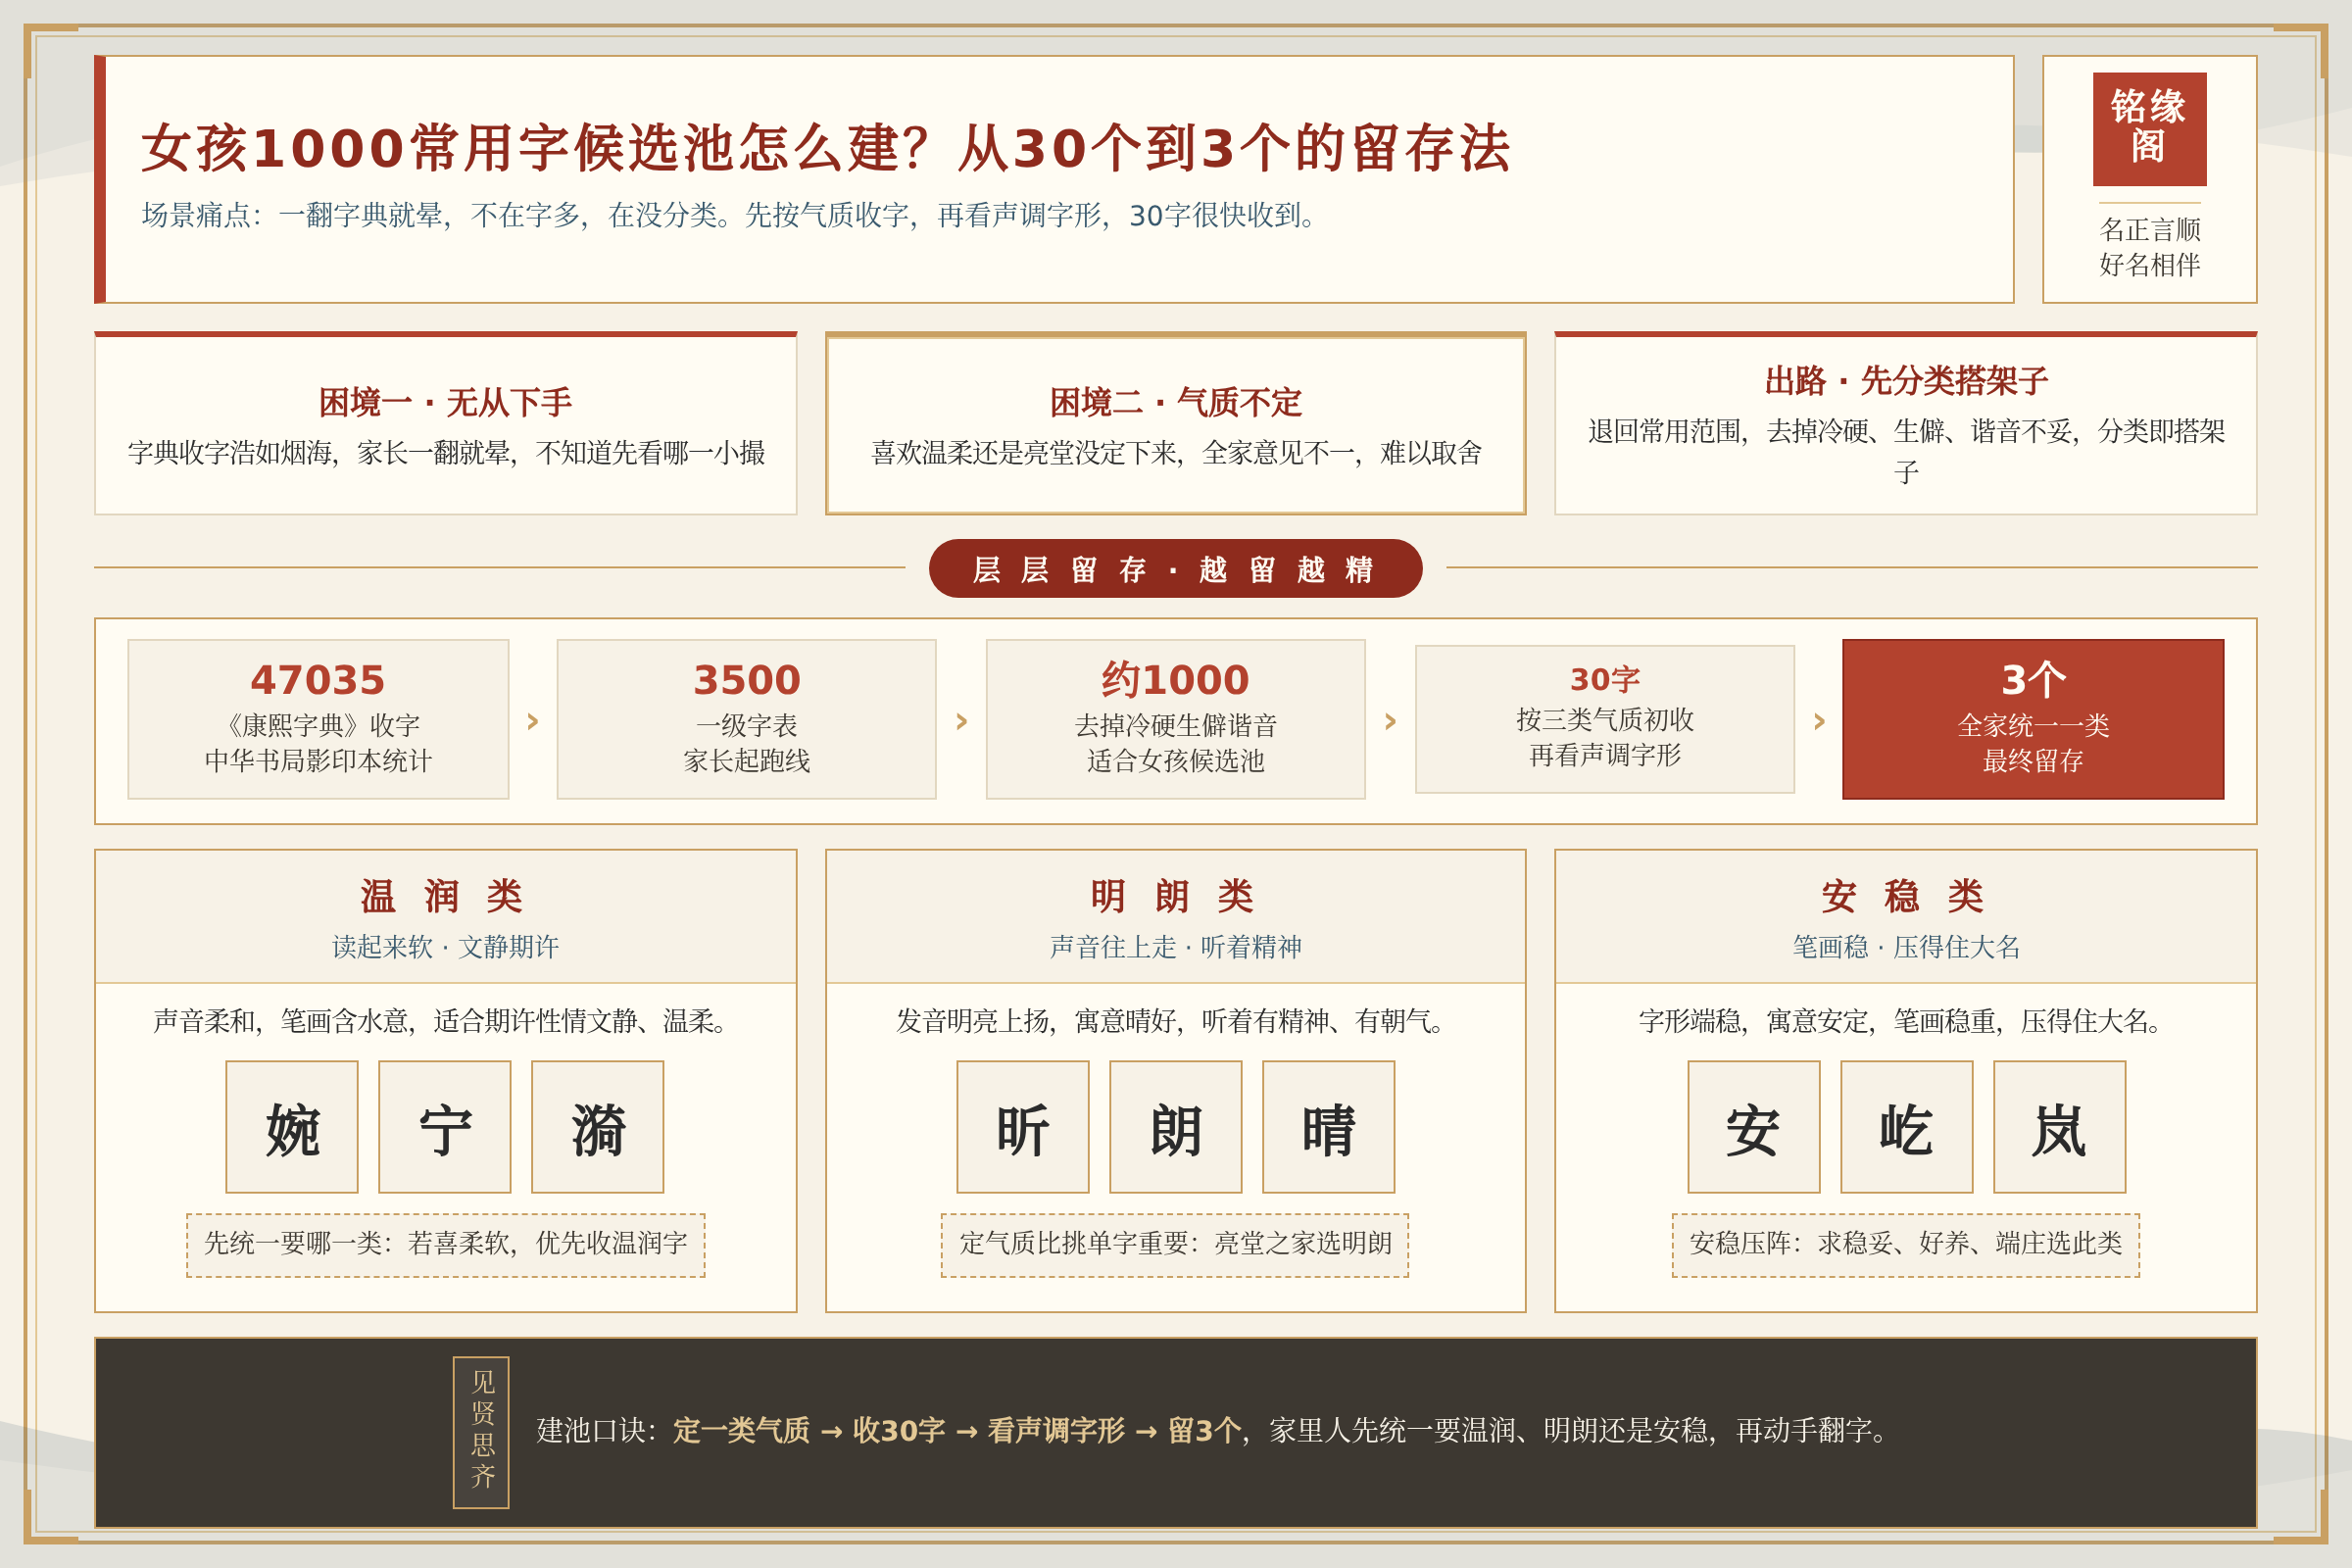Image resolution: width=2352 pixels, height=1568 pixels.
Task: Click the 层层留存·越留越精 pill banner
Action: 1176,568
